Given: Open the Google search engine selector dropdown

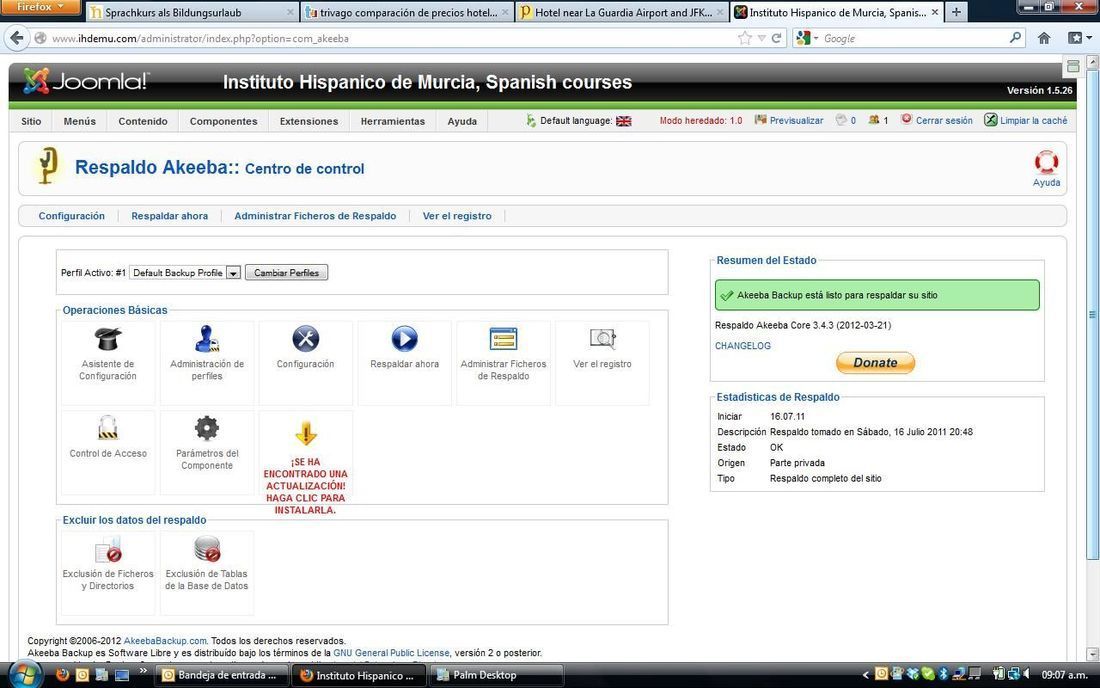Looking at the screenshot, I should point(807,39).
